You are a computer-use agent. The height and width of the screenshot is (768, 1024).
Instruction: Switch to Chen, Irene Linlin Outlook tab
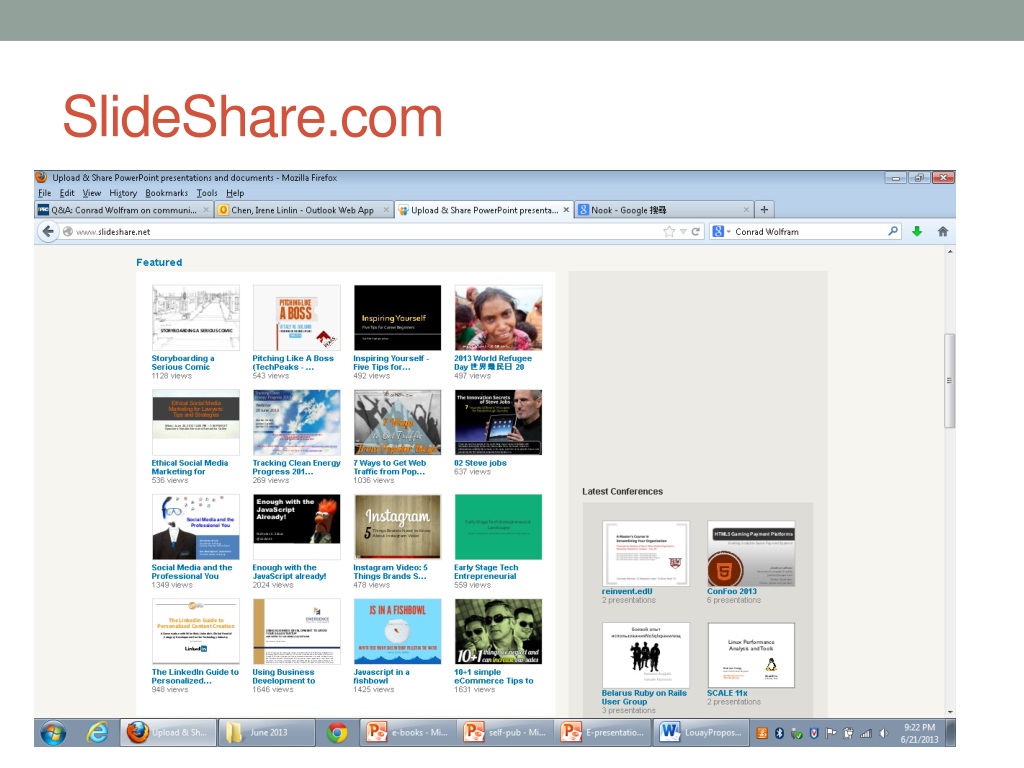(304, 210)
